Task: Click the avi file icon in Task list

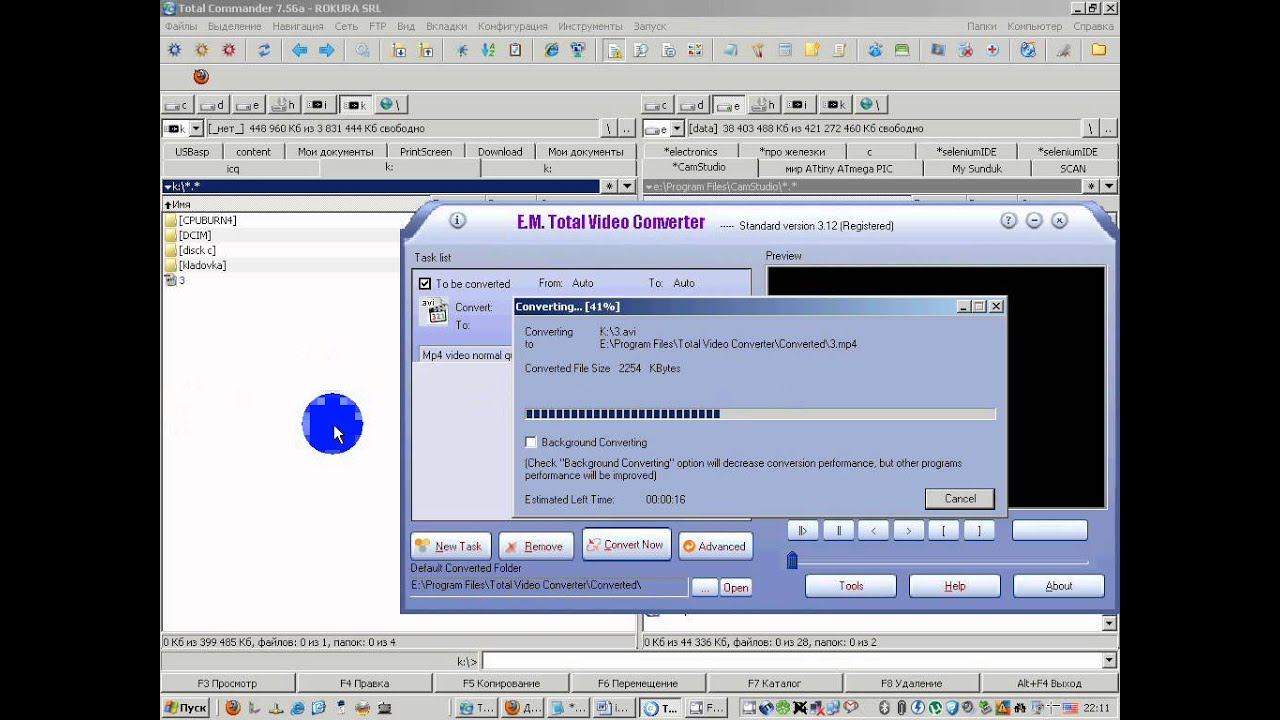Action: click(x=435, y=311)
